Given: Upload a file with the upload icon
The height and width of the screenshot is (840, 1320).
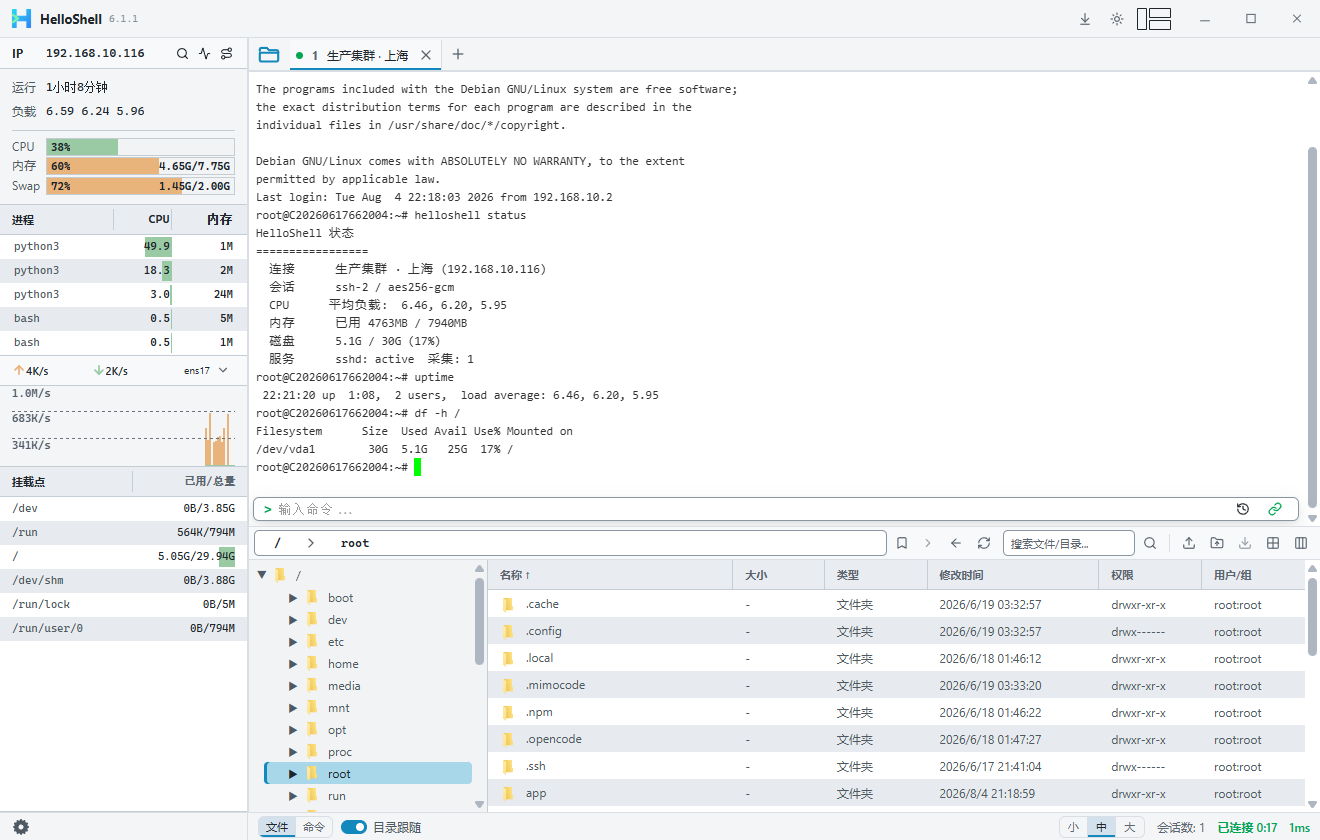Looking at the screenshot, I should [x=1189, y=543].
